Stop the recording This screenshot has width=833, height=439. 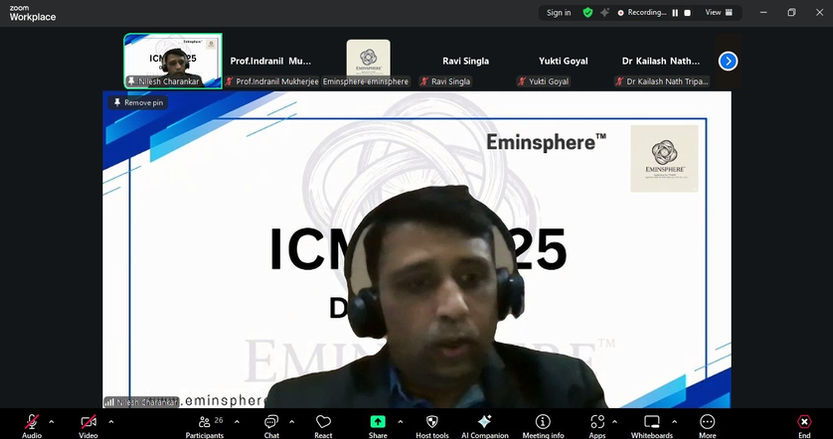click(687, 13)
